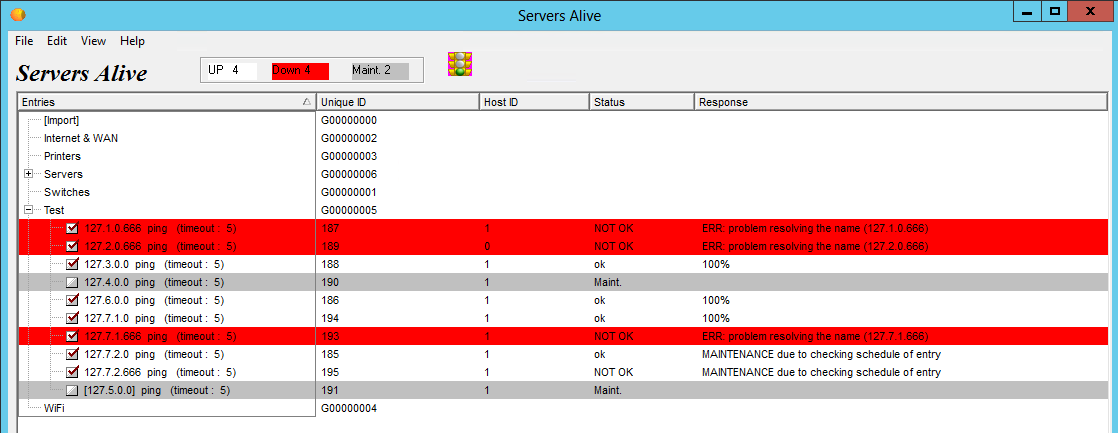The image size is (1118, 433).
Task: Click the error response for 127.1.0.666
Action: 815,228
